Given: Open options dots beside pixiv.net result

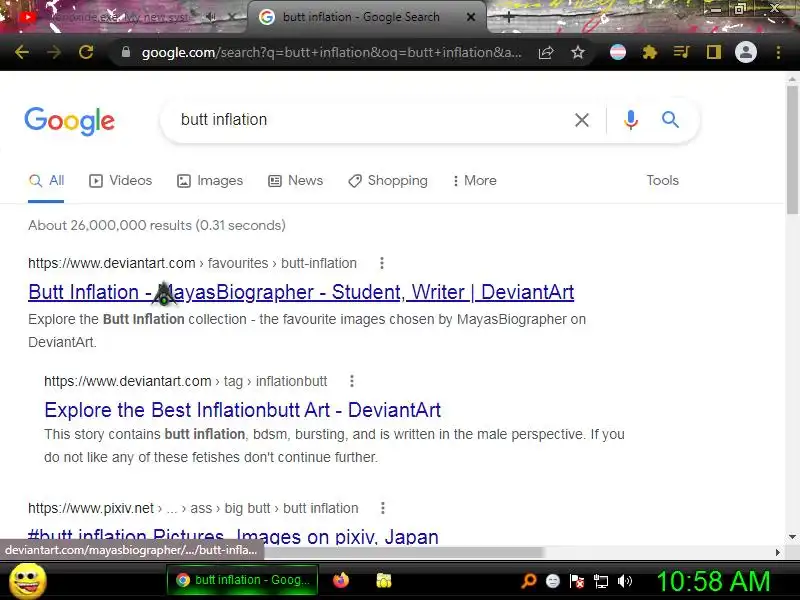Looking at the screenshot, I should point(383,508).
